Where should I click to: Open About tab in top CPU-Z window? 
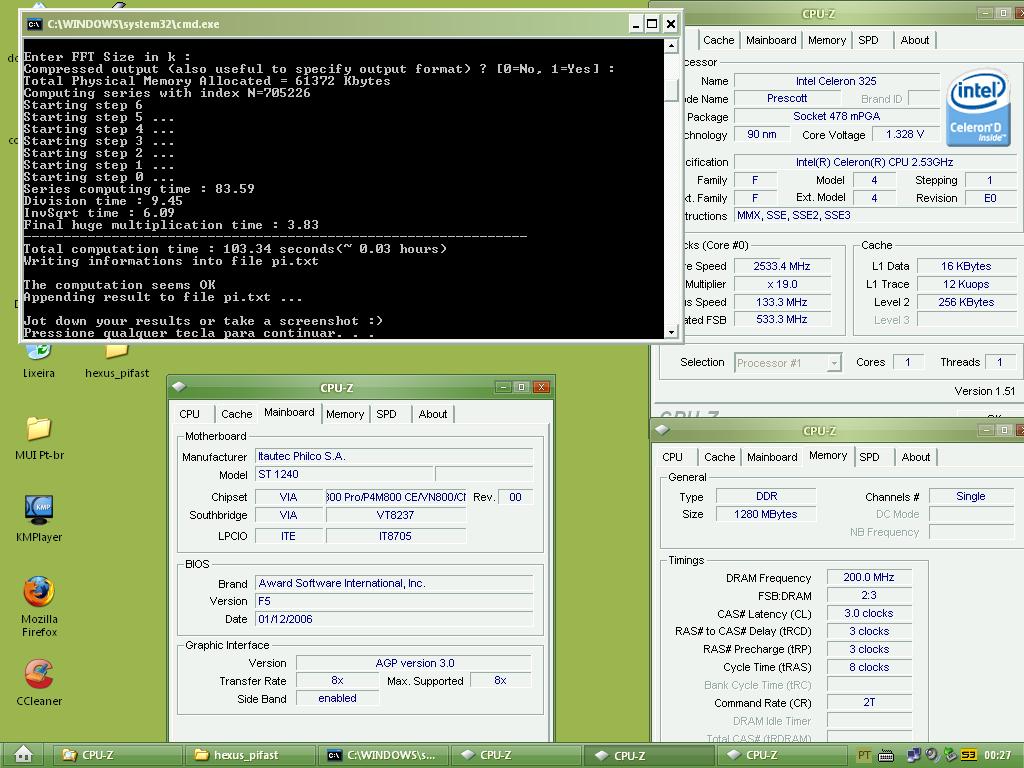pos(915,40)
